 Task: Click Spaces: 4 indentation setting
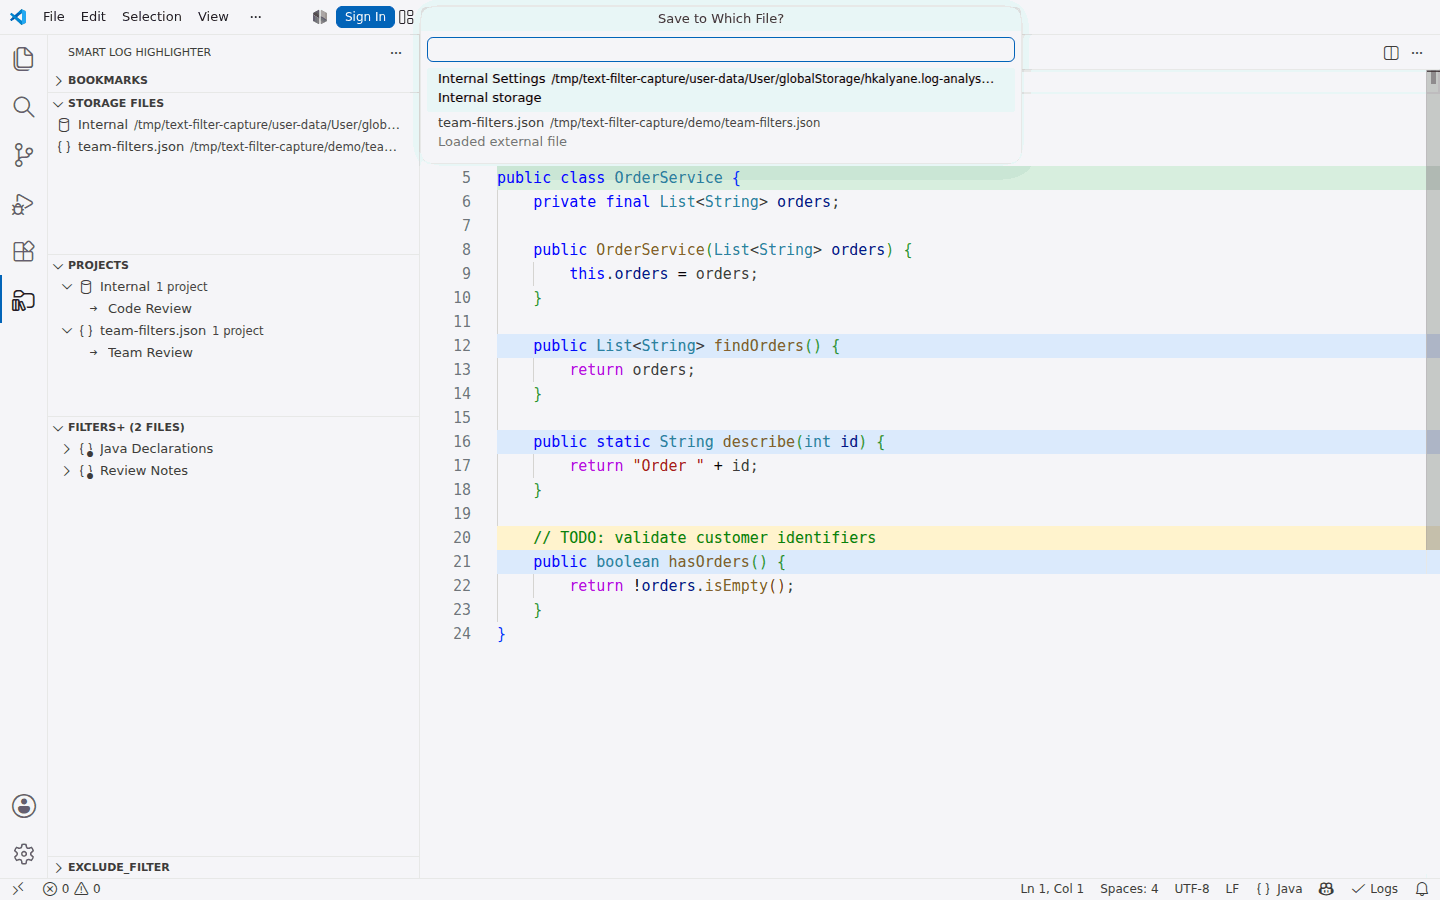tap(1129, 888)
